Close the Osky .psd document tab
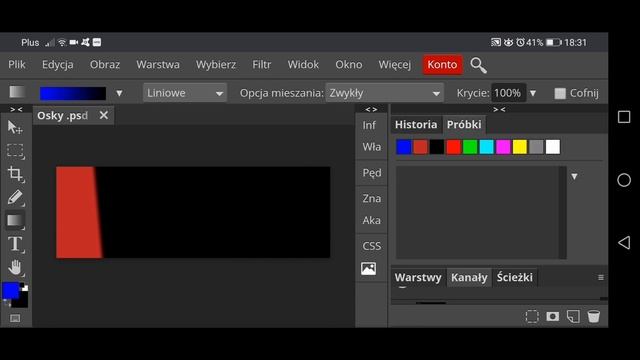Viewport: 640px width, 360px height. [104, 116]
